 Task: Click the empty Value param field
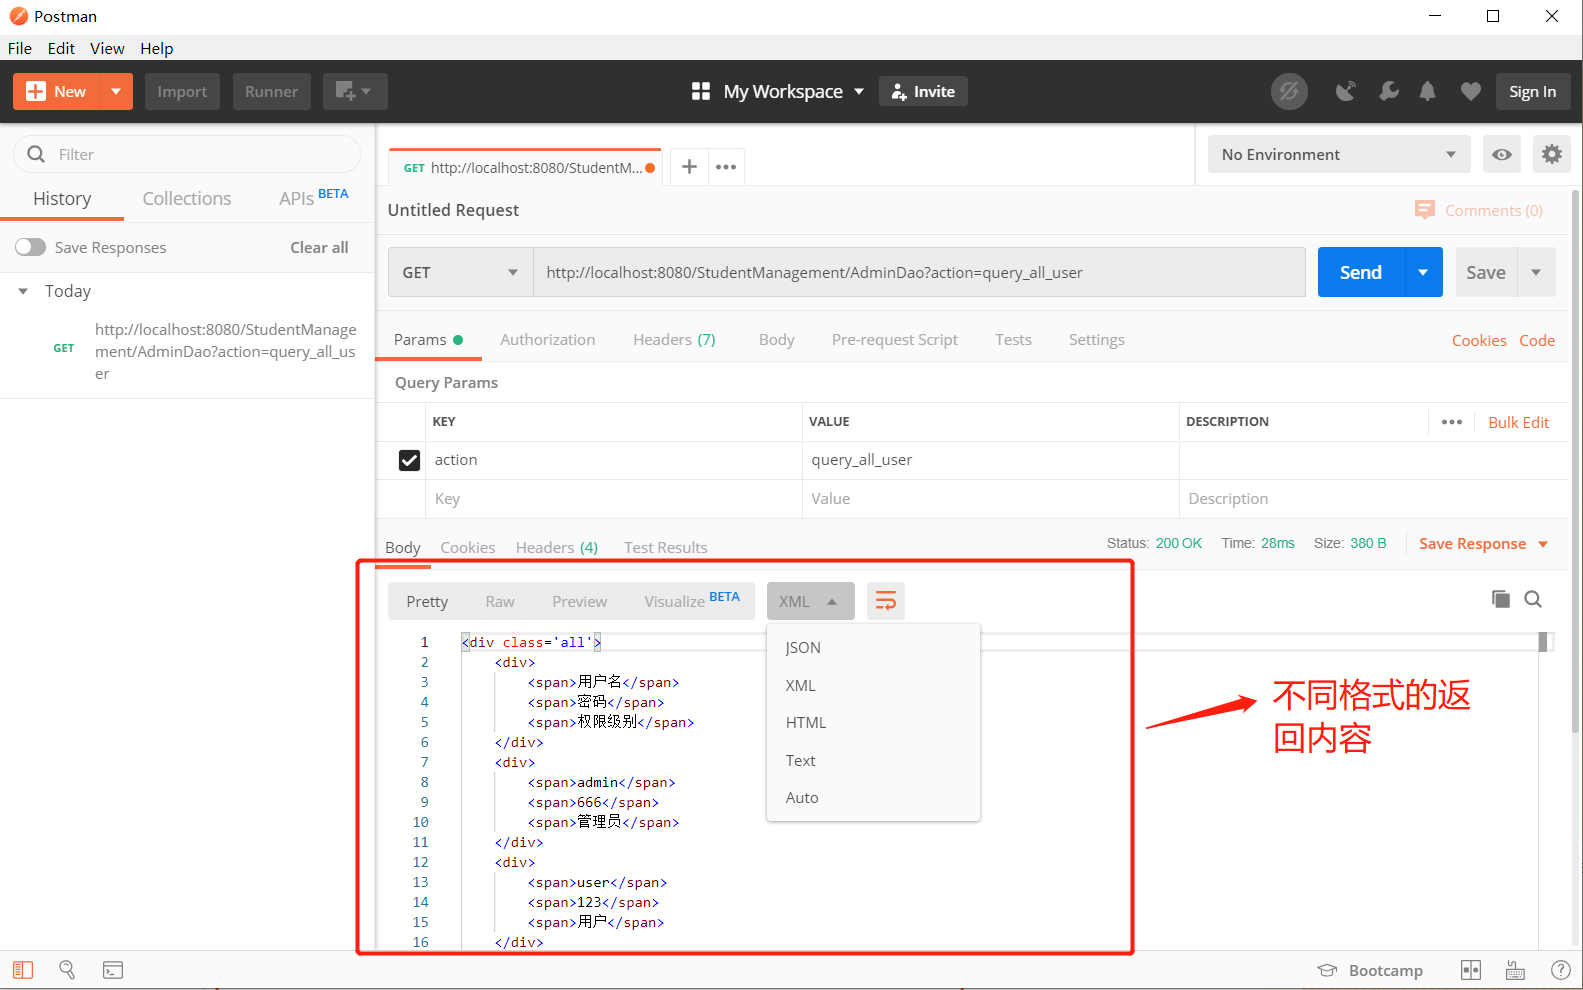990,499
